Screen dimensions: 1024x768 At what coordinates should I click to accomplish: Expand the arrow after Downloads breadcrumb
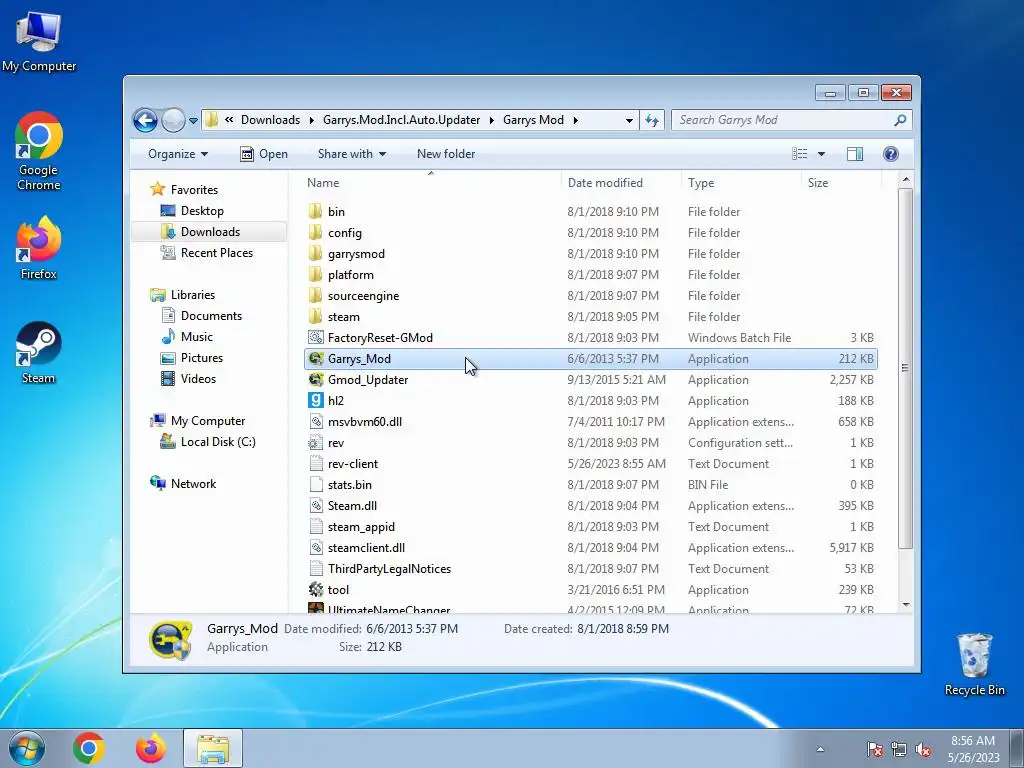(x=311, y=120)
